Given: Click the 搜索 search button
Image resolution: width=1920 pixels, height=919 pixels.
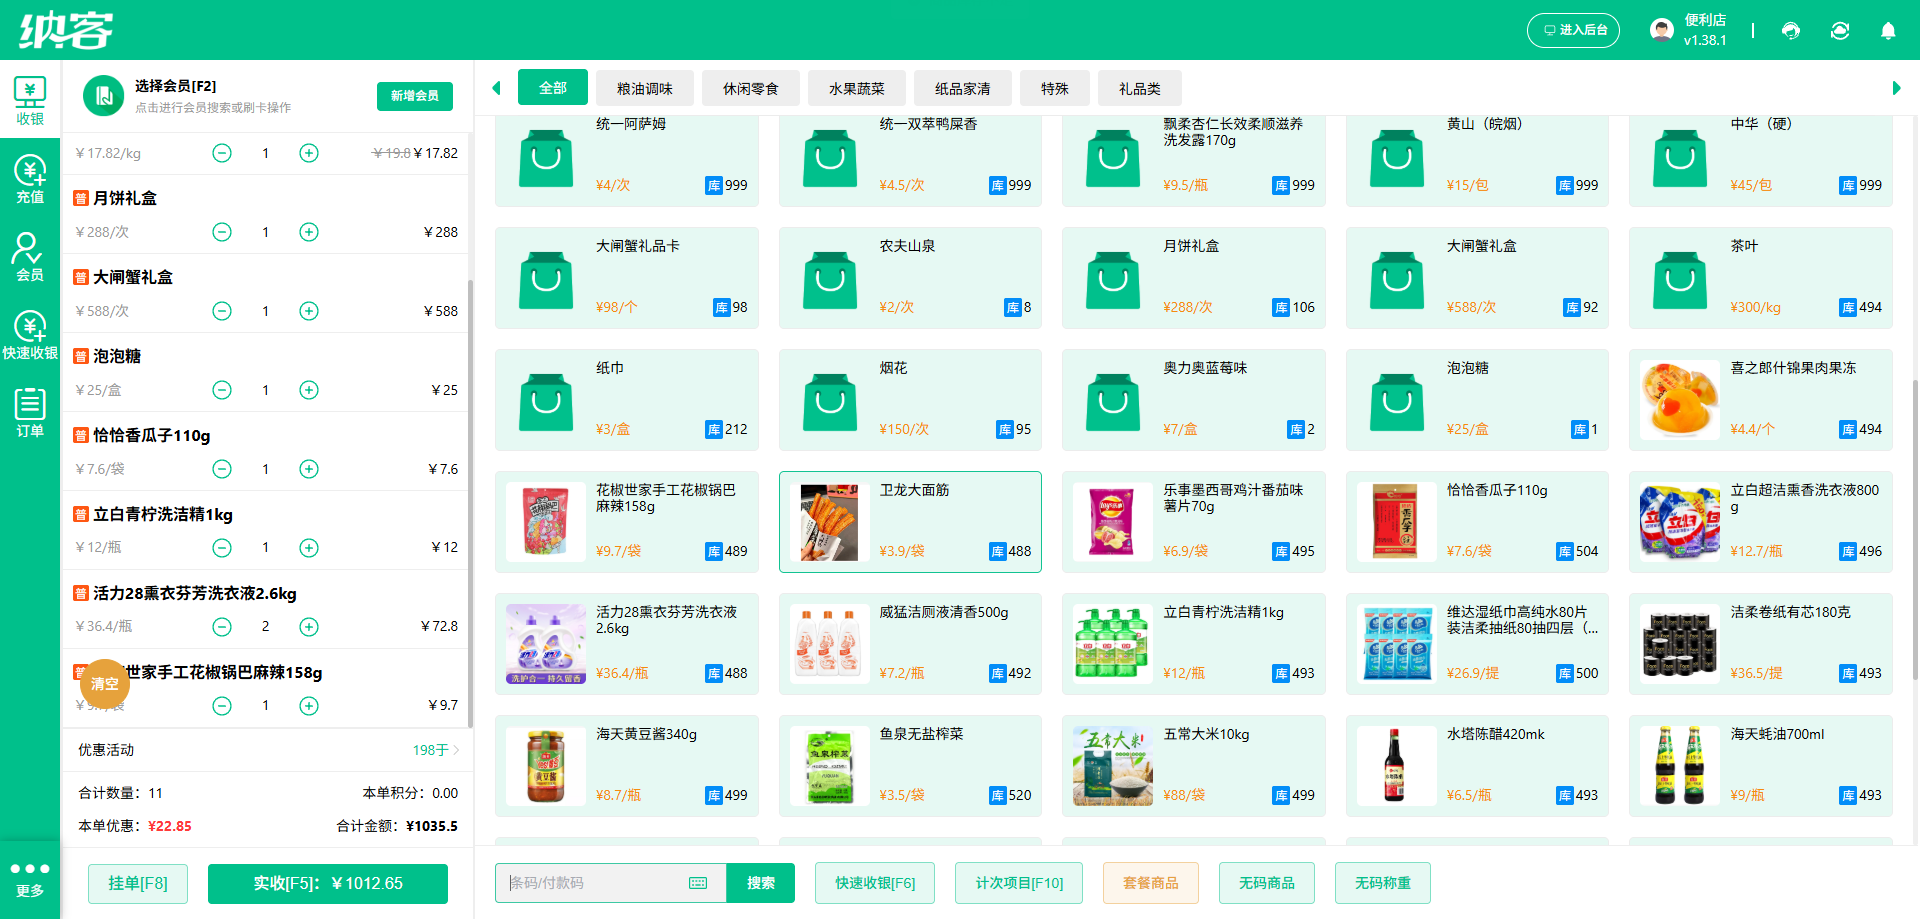Looking at the screenshot, I should [761, 883].
